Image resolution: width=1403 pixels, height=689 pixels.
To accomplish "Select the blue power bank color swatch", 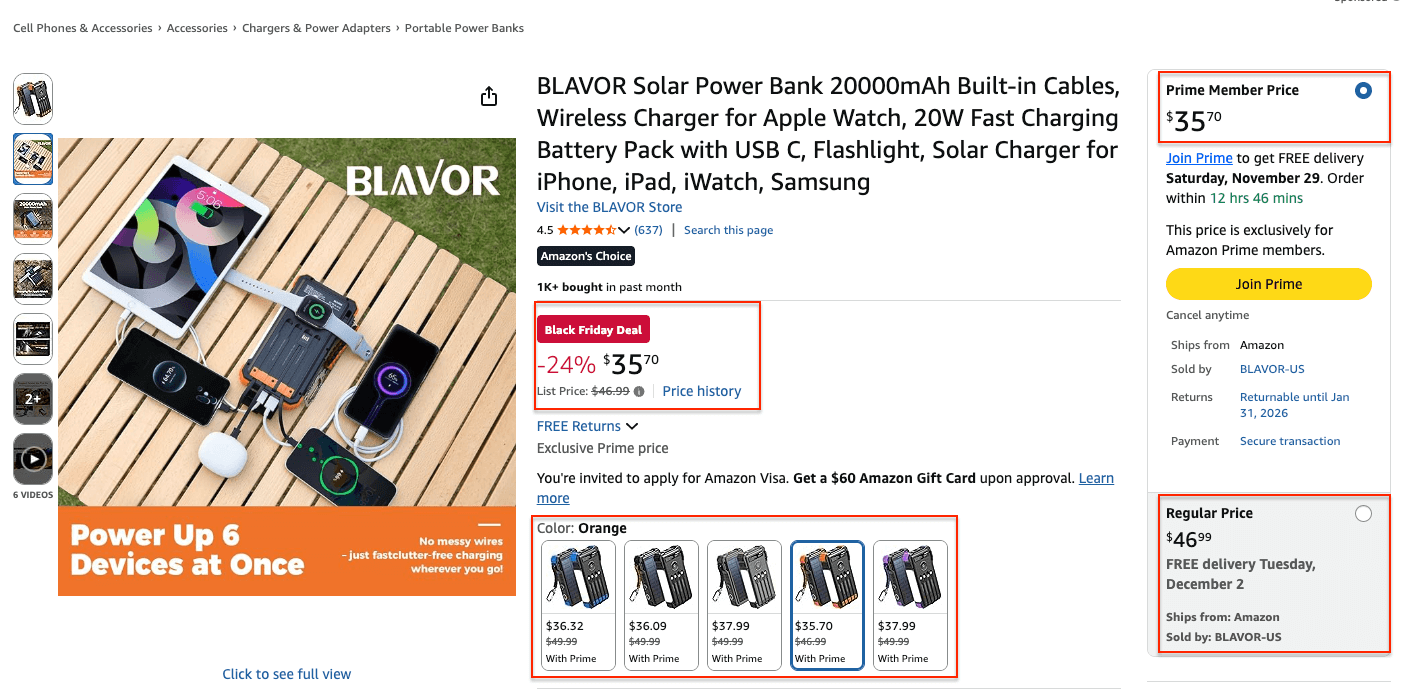I will (578, 577).
